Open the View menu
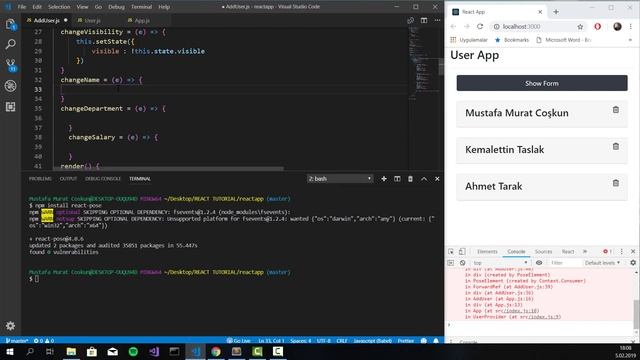The height and width of the screenshot is (360, 640). (x=82, y=7)
